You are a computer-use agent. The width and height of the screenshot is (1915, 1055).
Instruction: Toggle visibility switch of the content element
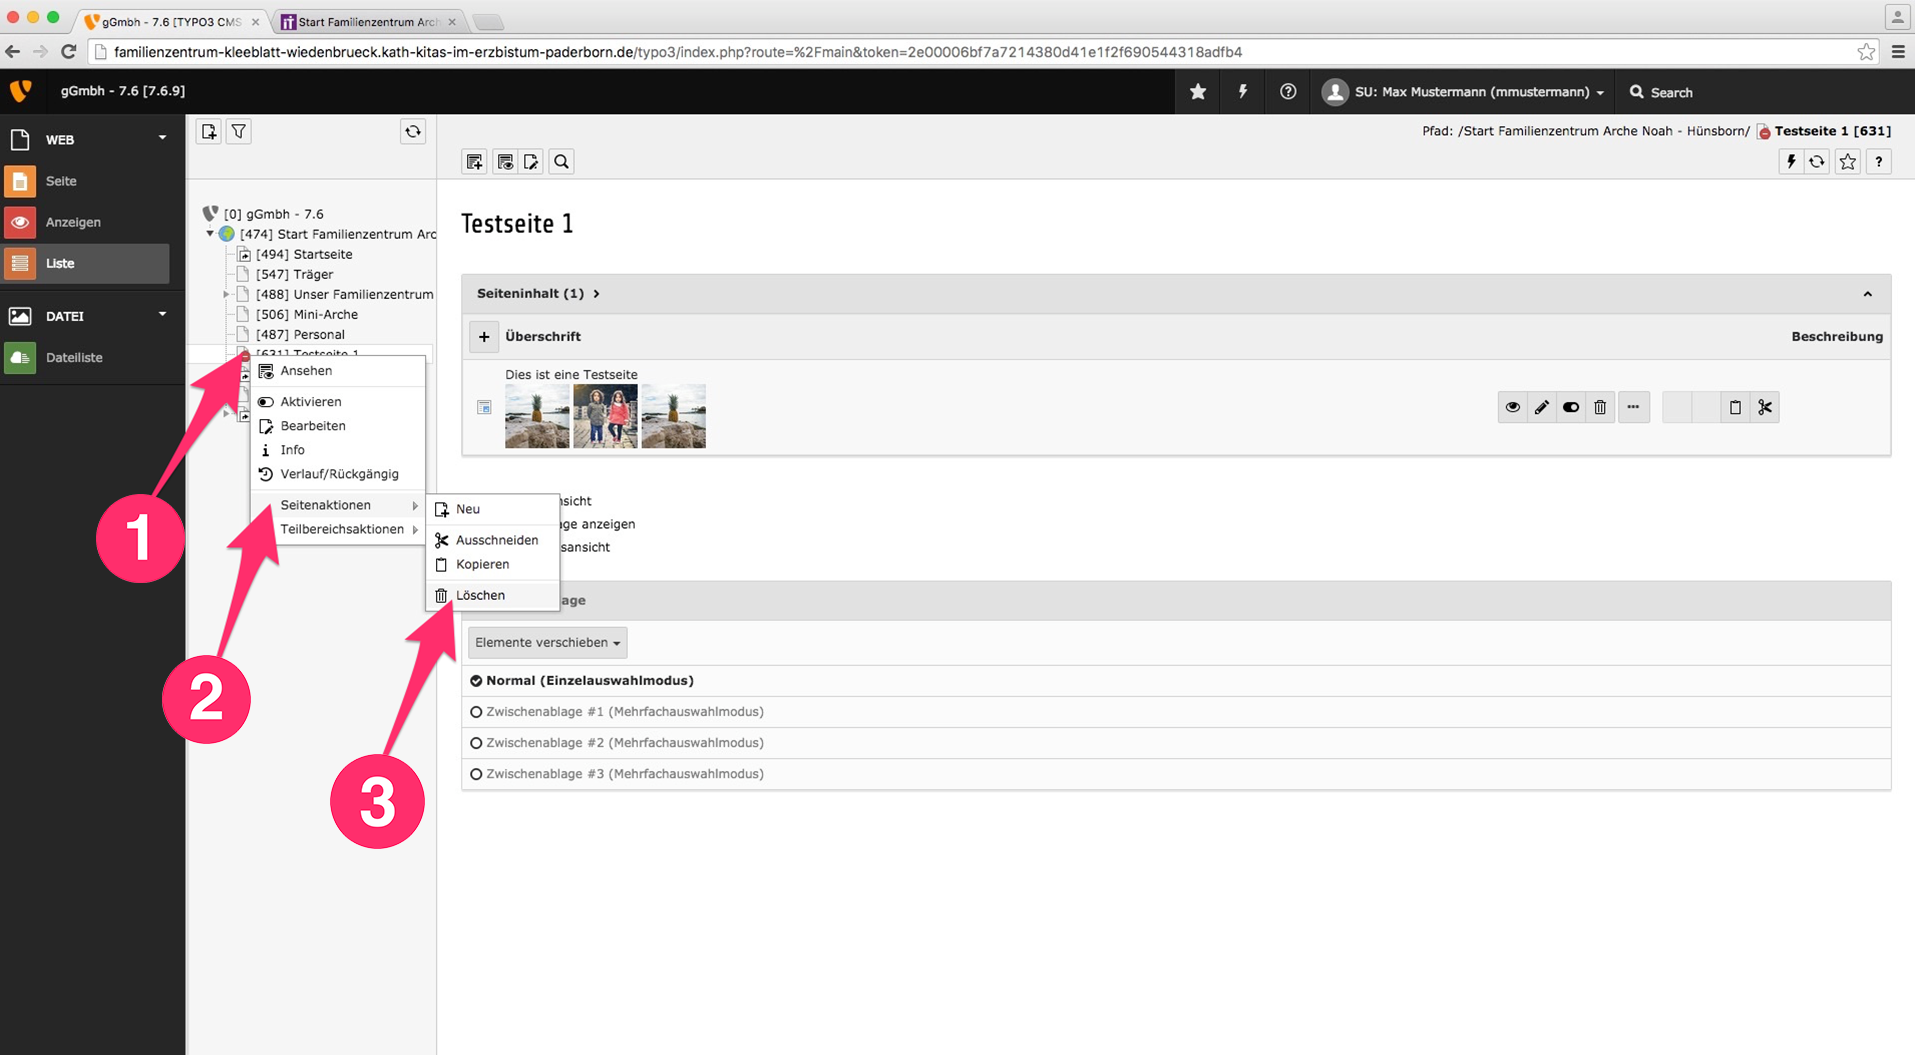pos(1571,407)
